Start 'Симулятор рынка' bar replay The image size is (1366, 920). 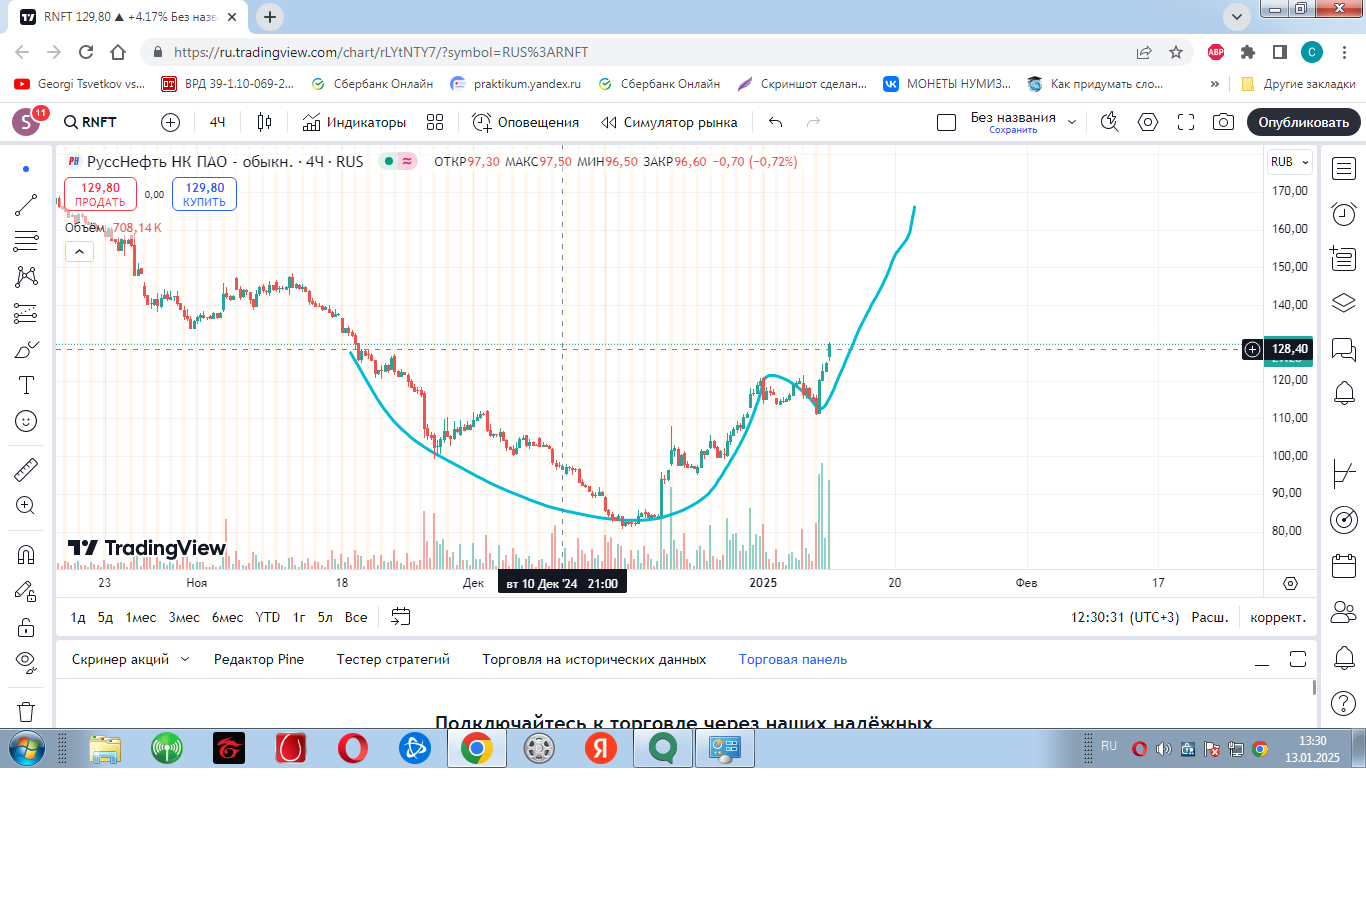coord(669,122)
